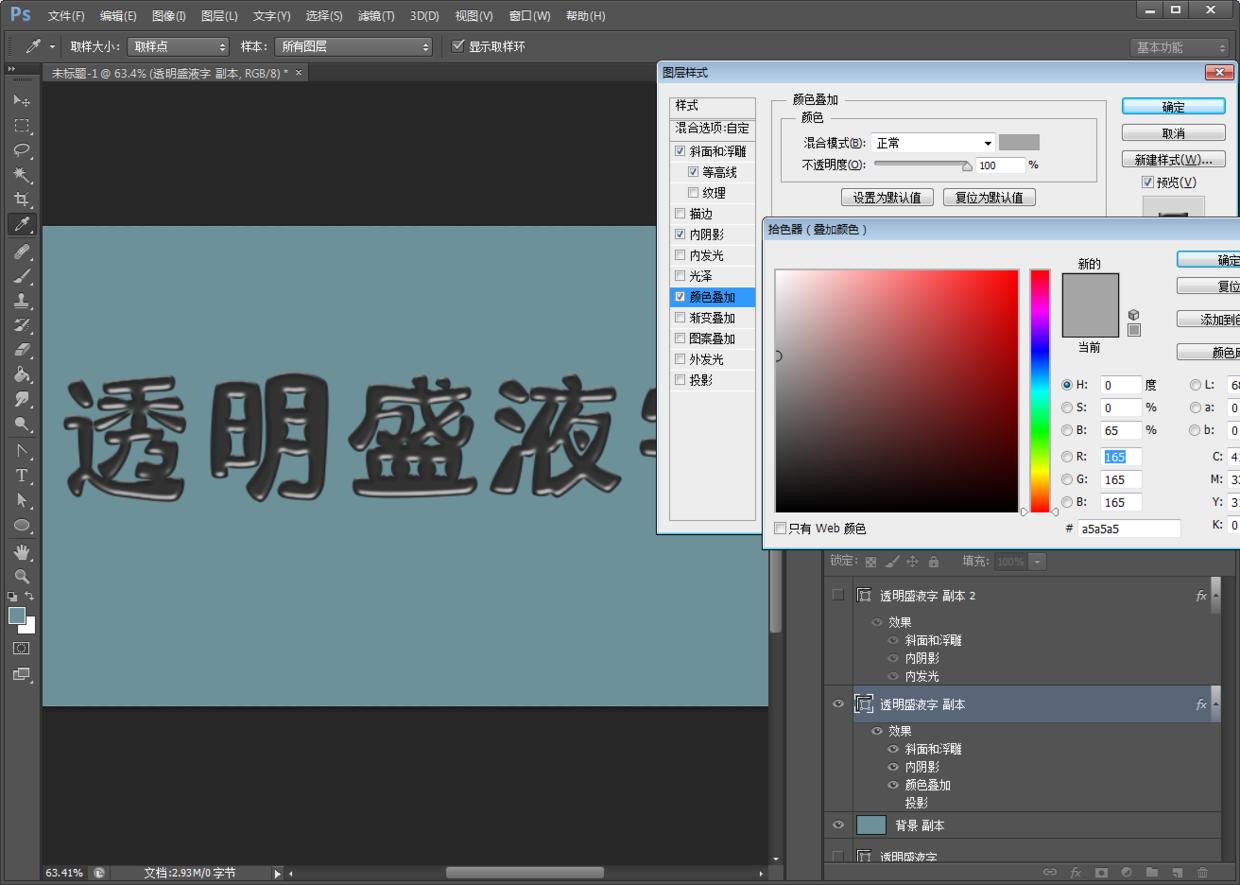The image size is (1240, 885).
Task: Click the 新建样式 button
Action: click(1172, 158)
